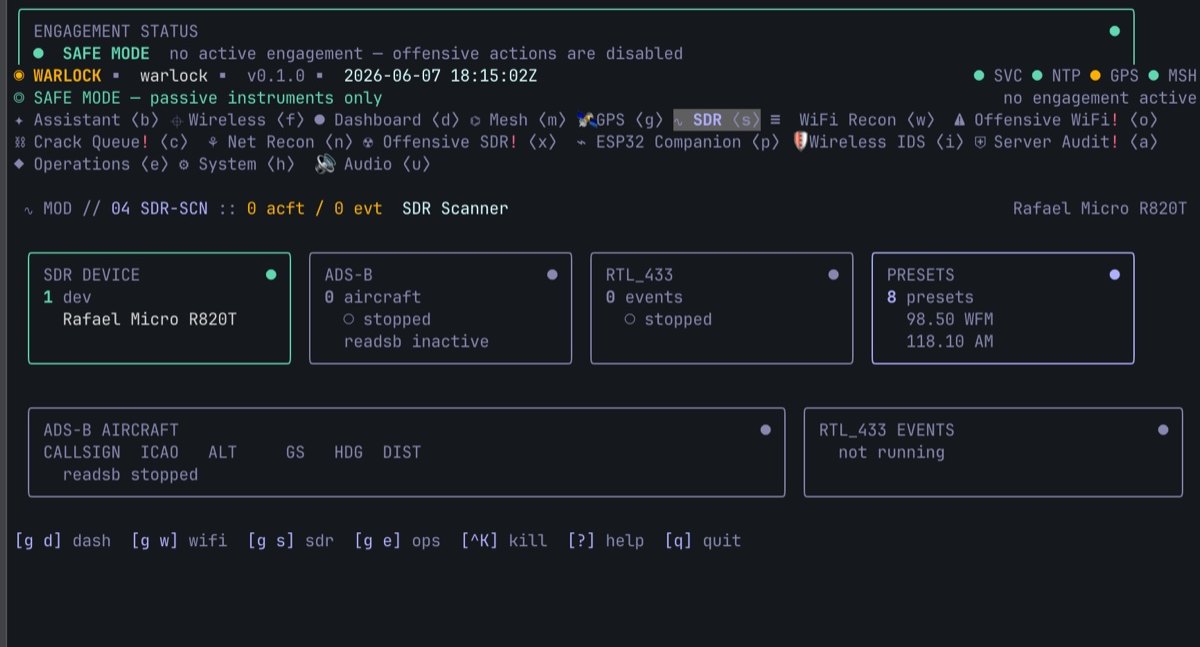Click the gear icon beside System
Image resolution: width=1200 pixels, height=647 pixels.
pos(184,164)
